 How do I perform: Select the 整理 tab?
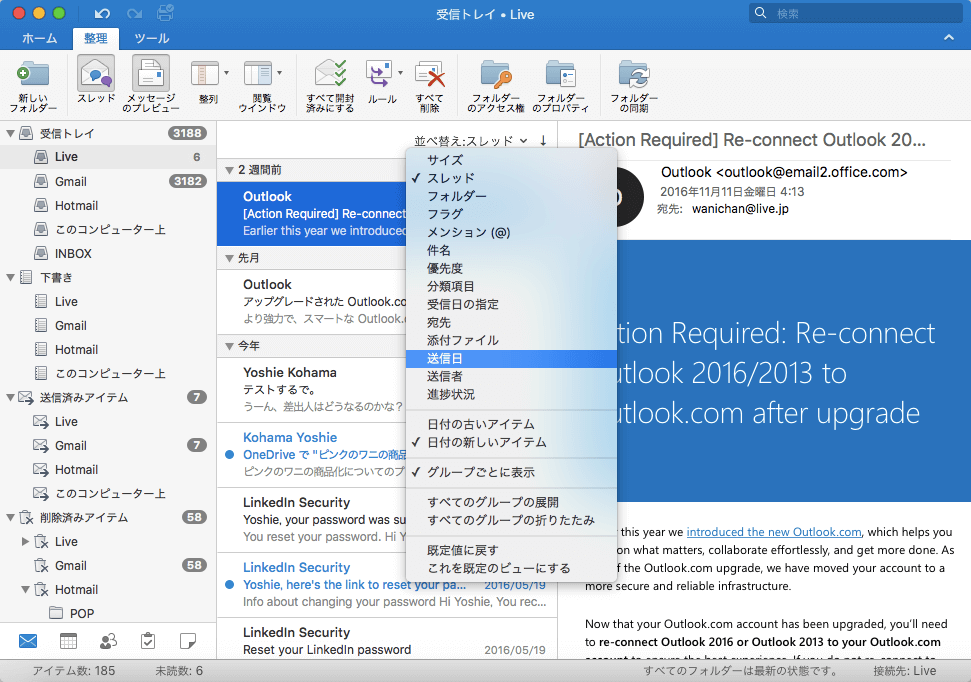click(95, 38)
